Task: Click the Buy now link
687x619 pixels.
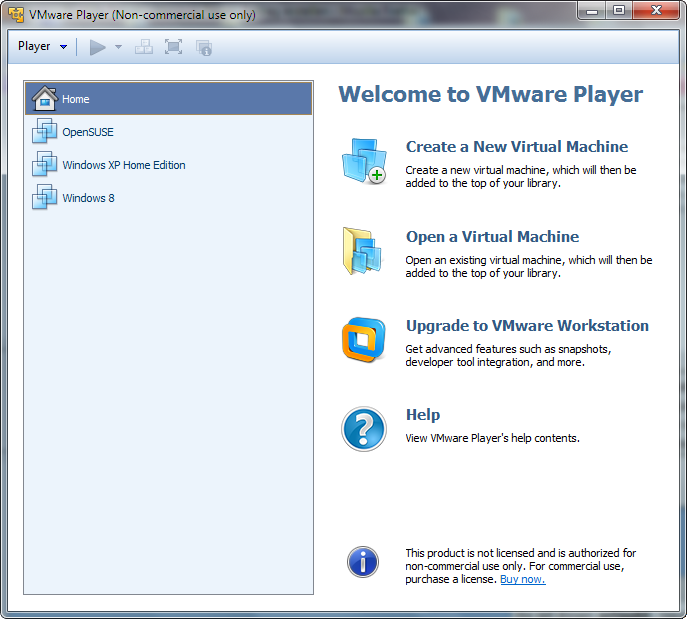Action: click(x=523, y=579)
